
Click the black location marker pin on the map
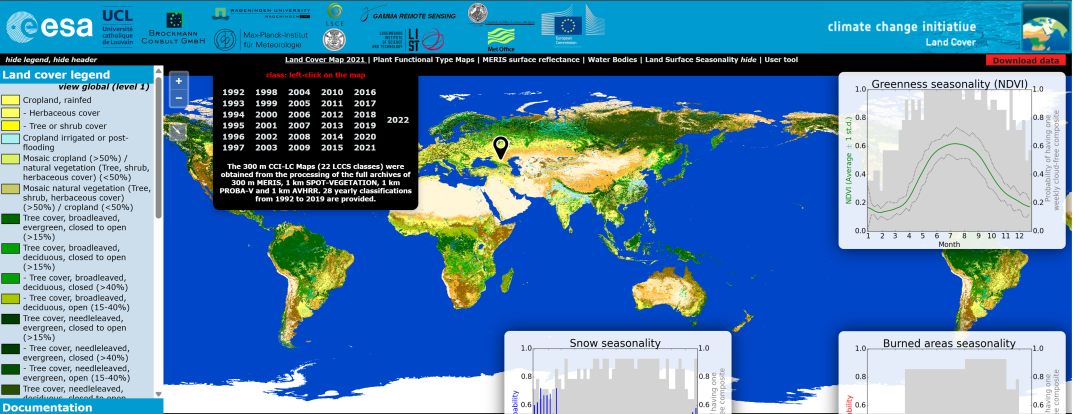[x=501, y=146]
